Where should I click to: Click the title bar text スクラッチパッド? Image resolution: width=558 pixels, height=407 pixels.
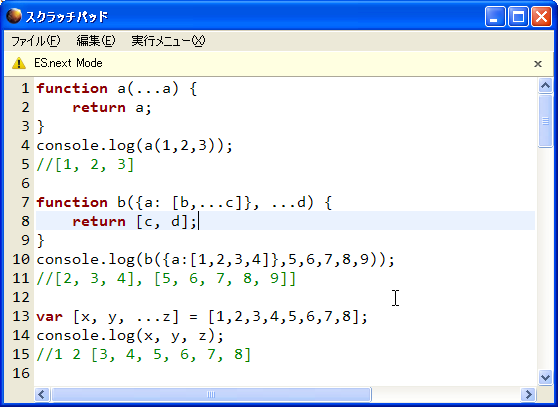(66, 17)
